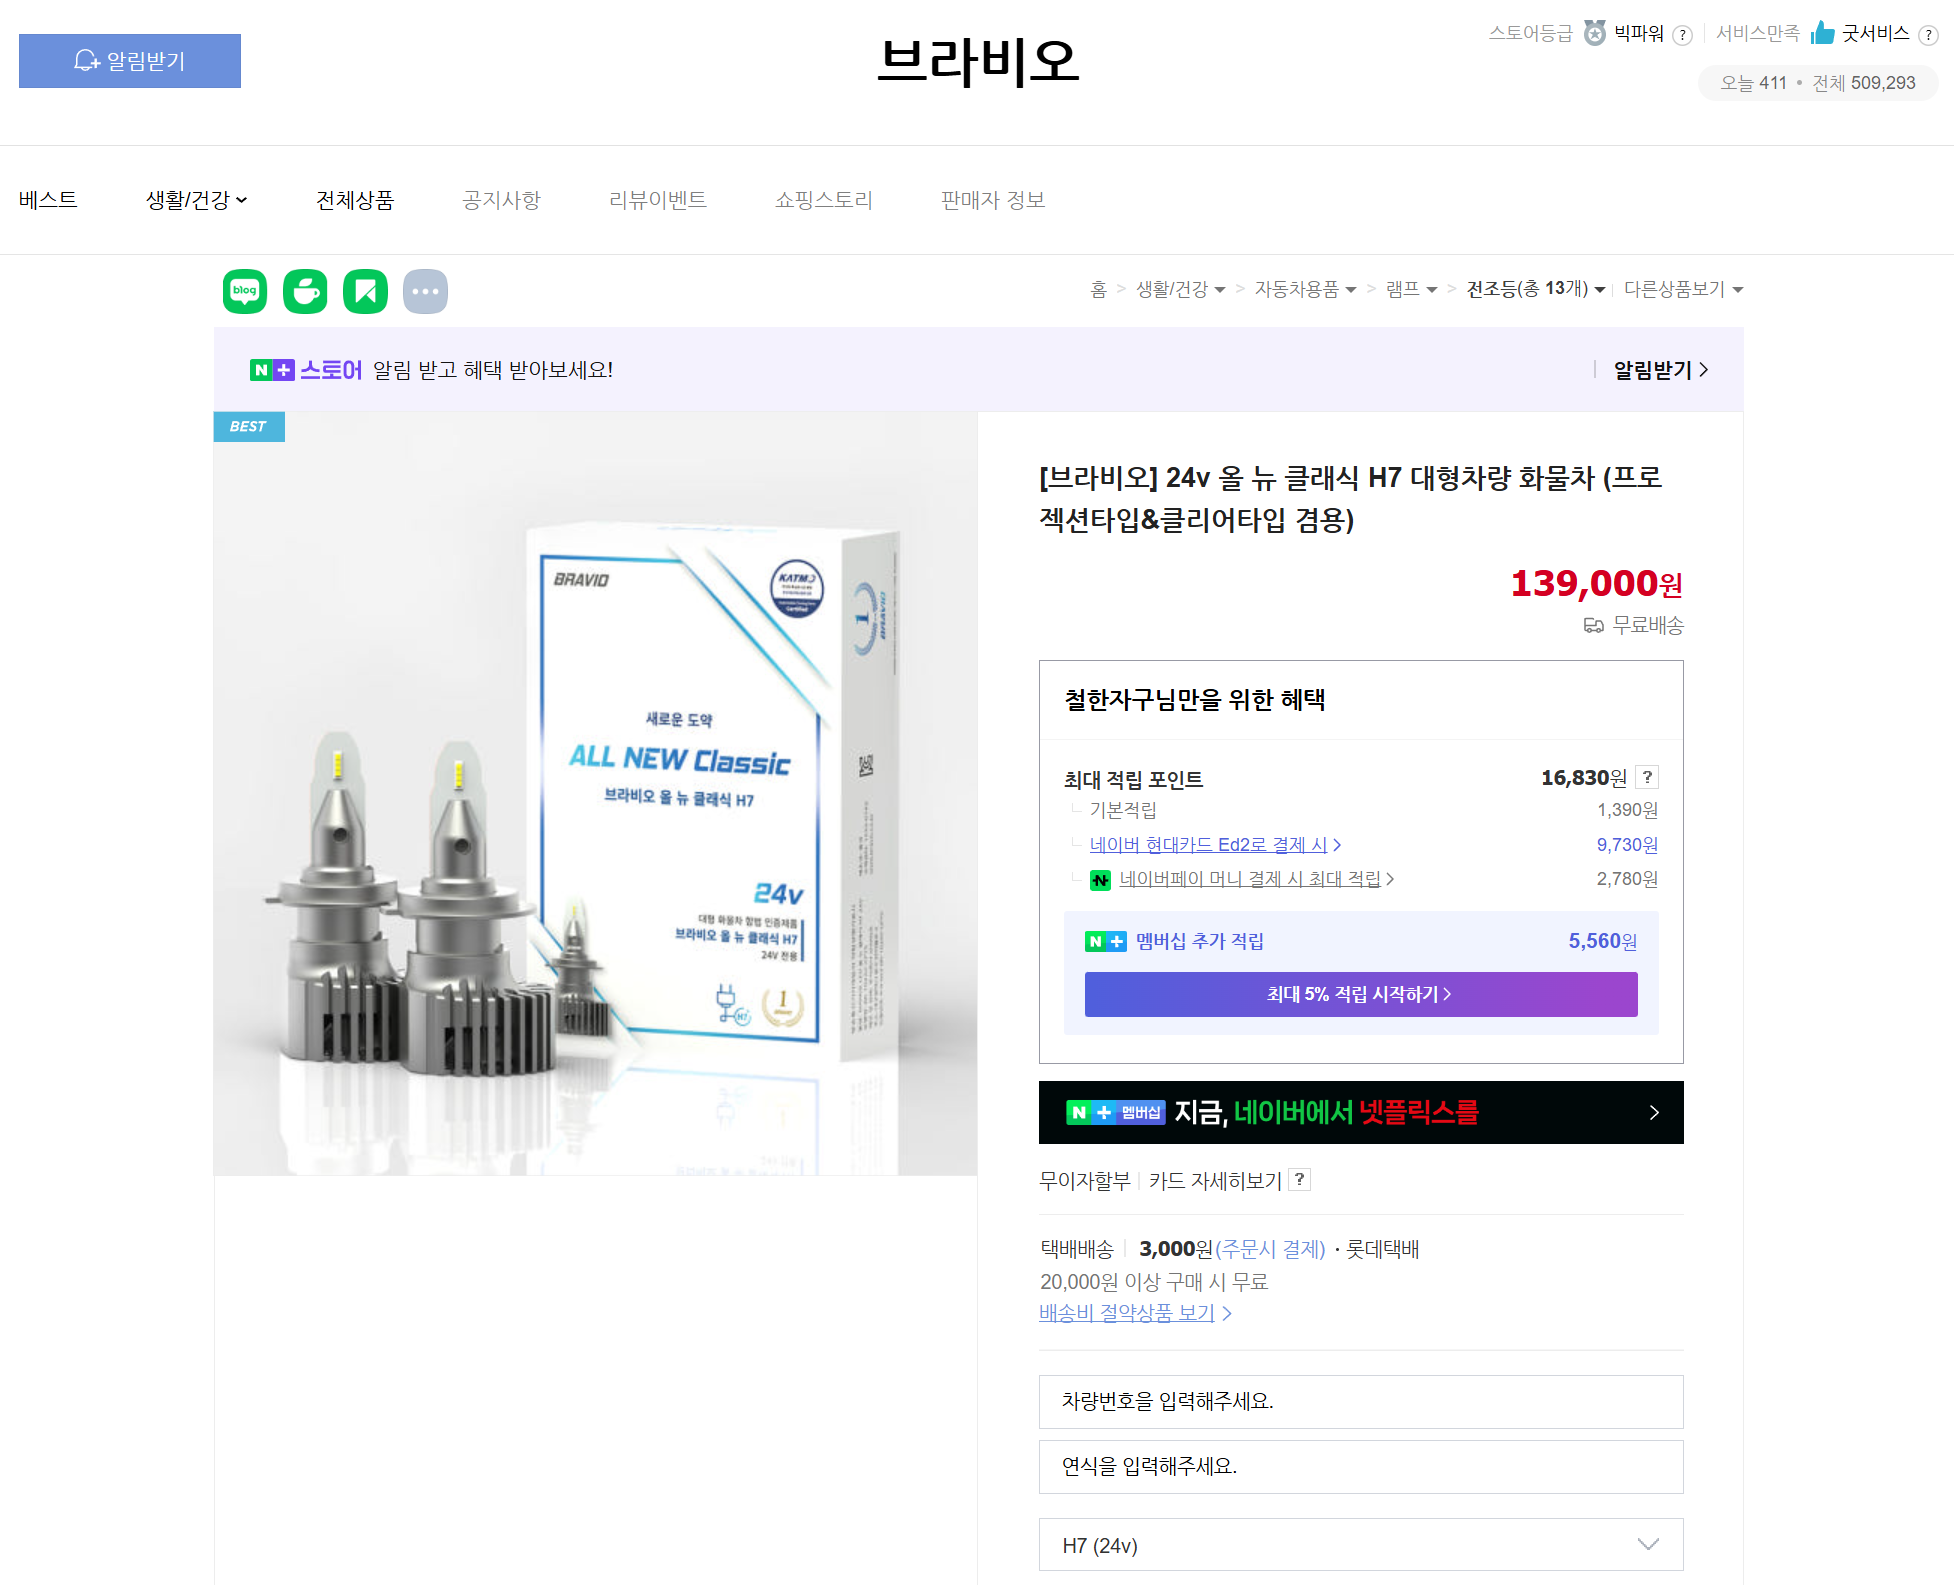
Task: Click 네이버 현대카드 Ed2로 결제 시 link
Action: (x=1214, y=845)
